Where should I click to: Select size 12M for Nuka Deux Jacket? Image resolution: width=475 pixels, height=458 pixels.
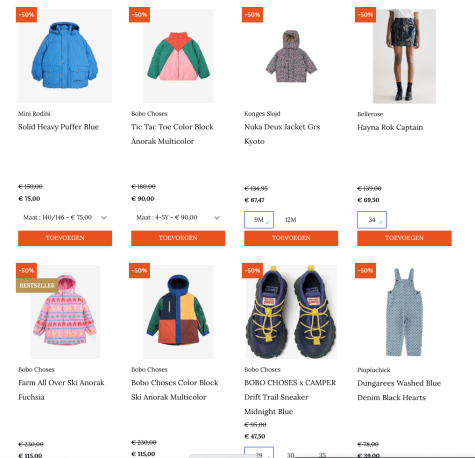click(x=291, y=220)
